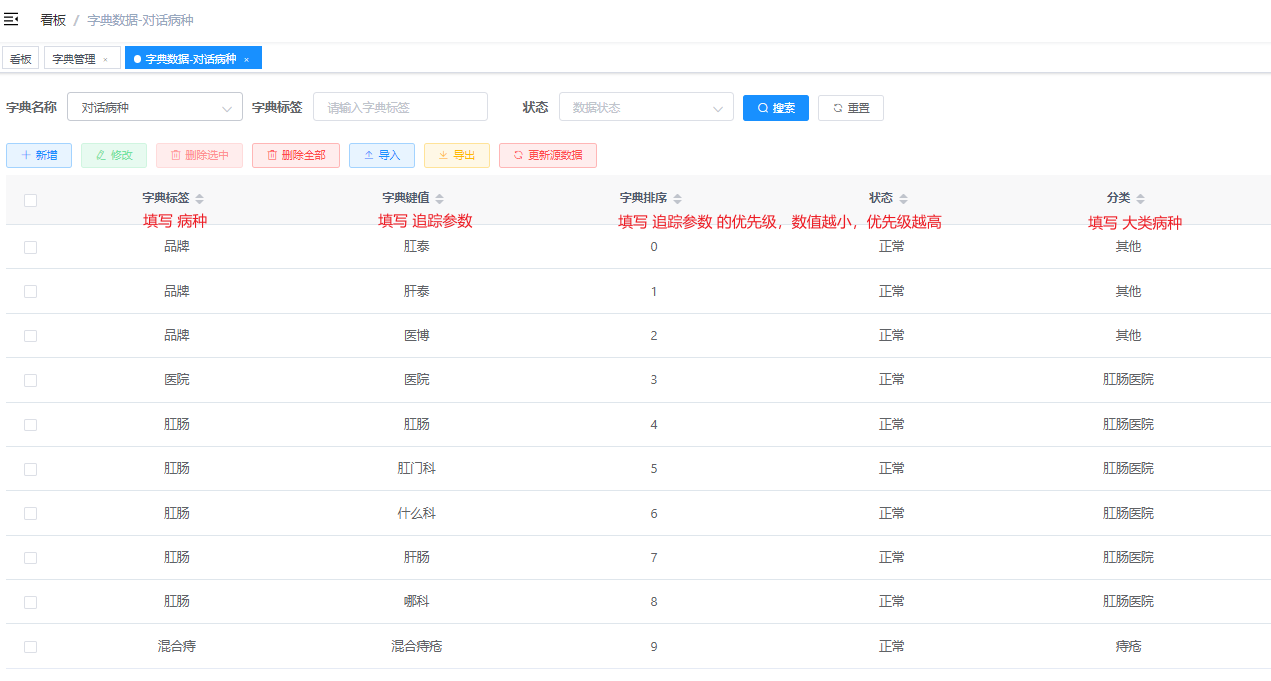Click the 新增 button

[39, 155]
